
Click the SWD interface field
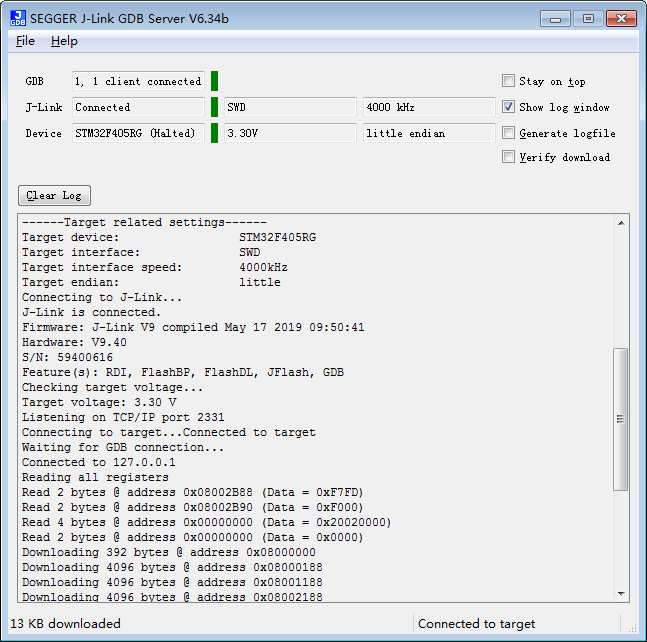point(290,107)
